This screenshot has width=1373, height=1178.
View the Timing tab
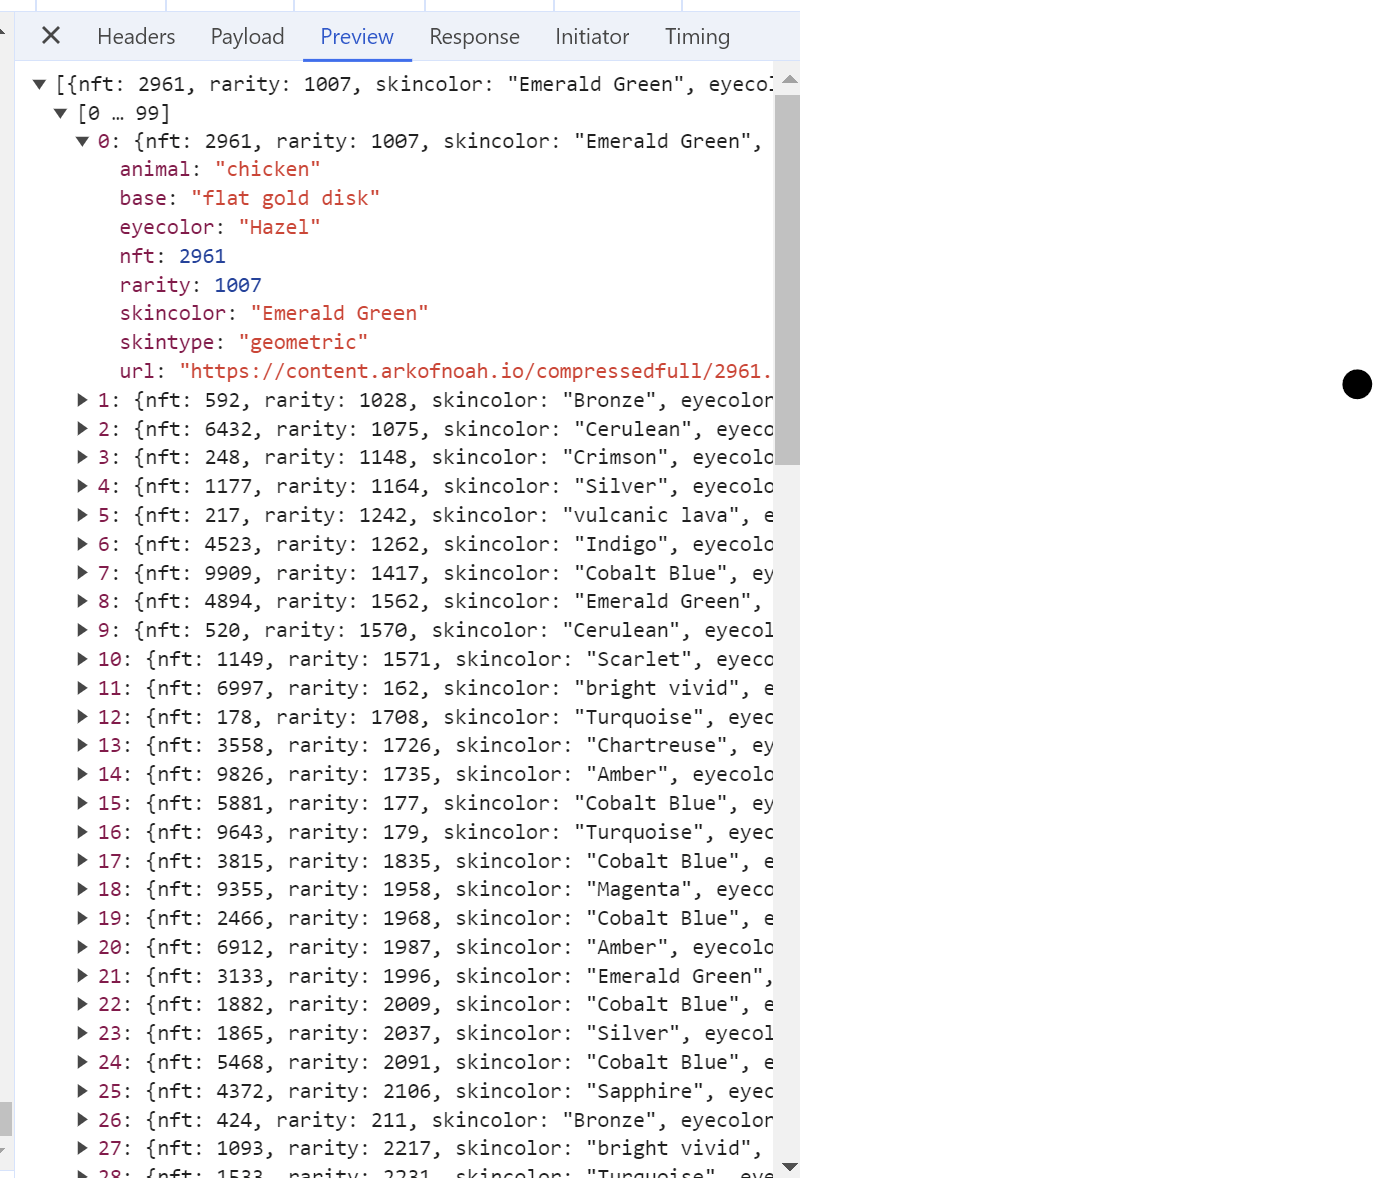pos(697,37)
